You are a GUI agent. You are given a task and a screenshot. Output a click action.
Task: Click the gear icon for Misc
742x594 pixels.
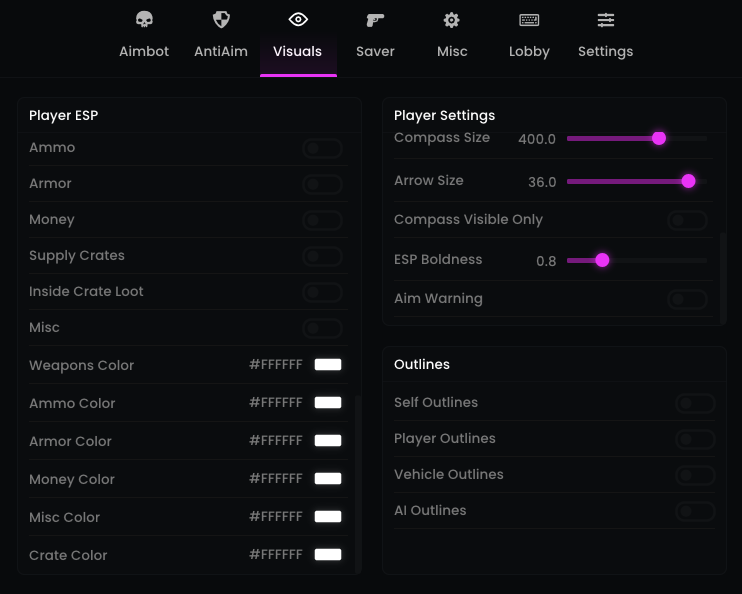[x=452, y=20]
